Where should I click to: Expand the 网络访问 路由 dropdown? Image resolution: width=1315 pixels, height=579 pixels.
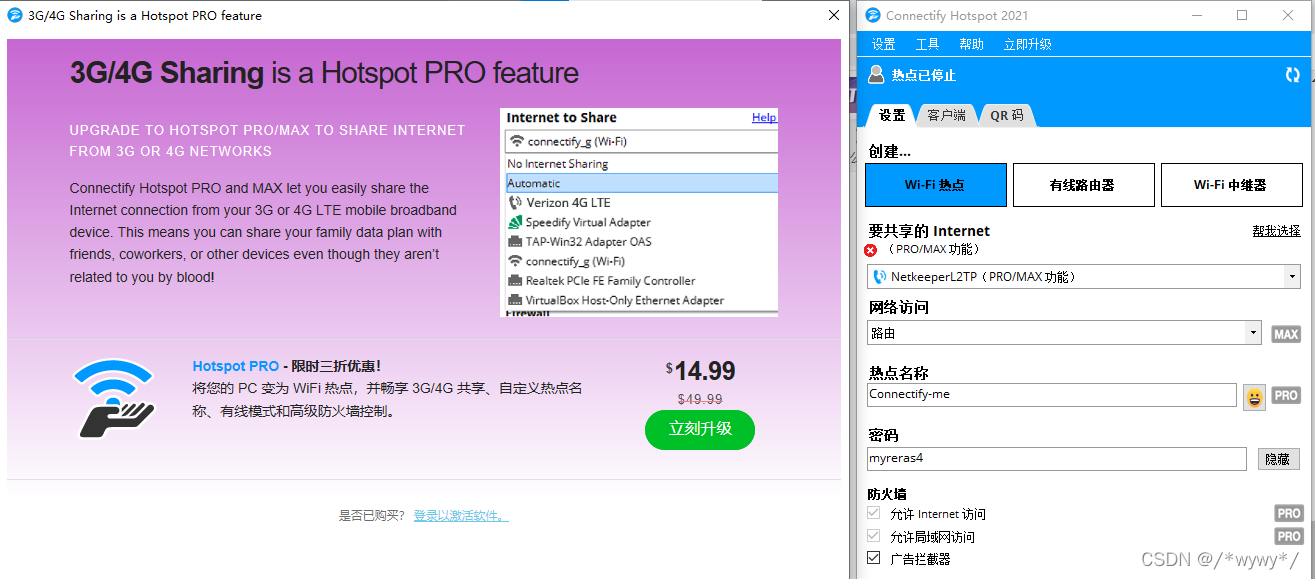(x=1253, y=334)
